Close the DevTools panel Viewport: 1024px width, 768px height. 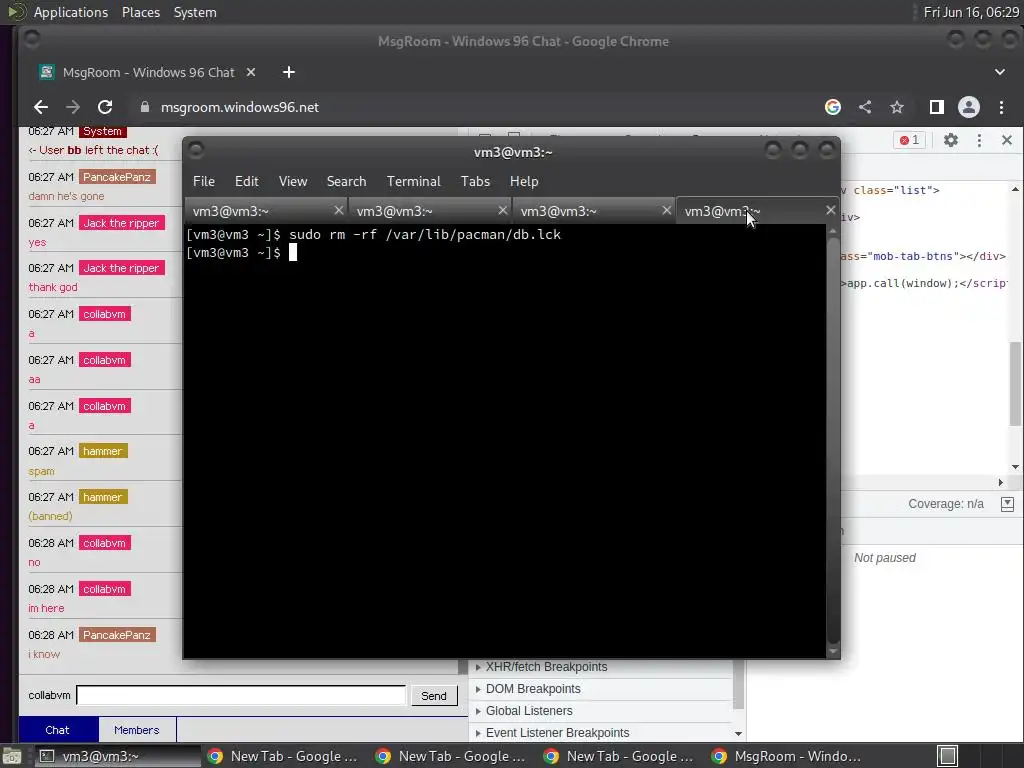click(1007, 140)
